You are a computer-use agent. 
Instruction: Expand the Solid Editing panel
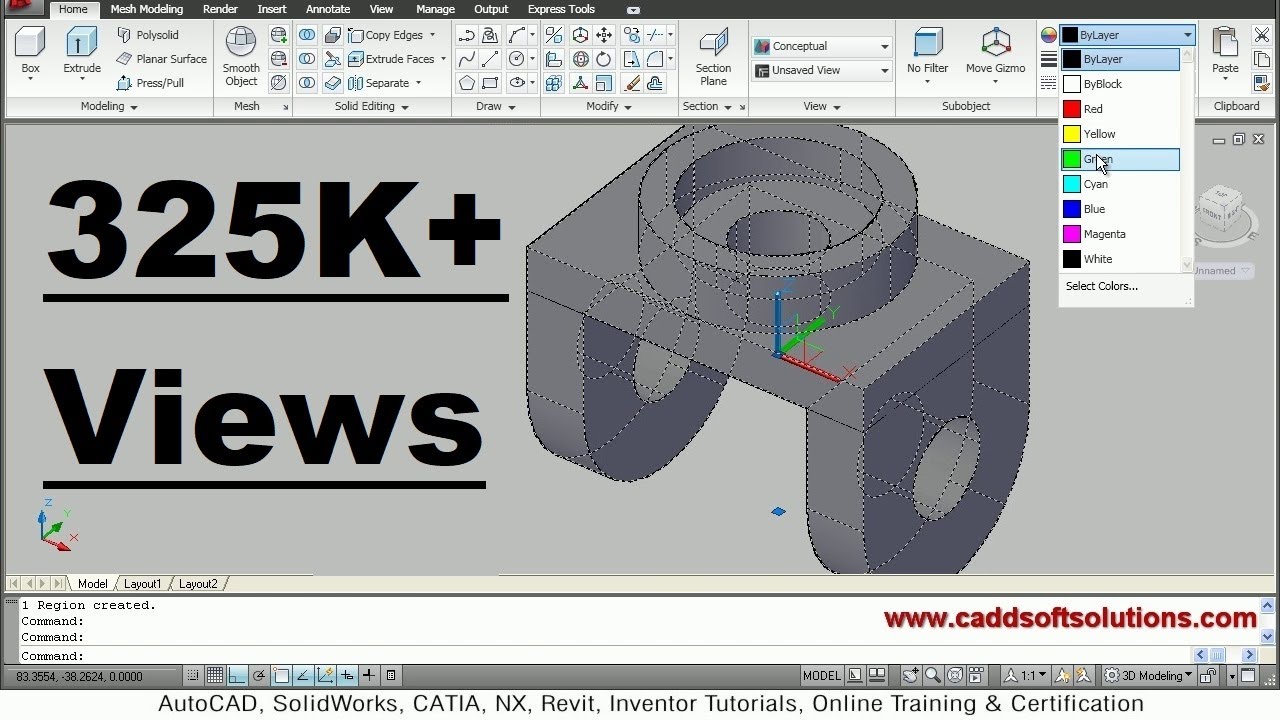(371, 106)
